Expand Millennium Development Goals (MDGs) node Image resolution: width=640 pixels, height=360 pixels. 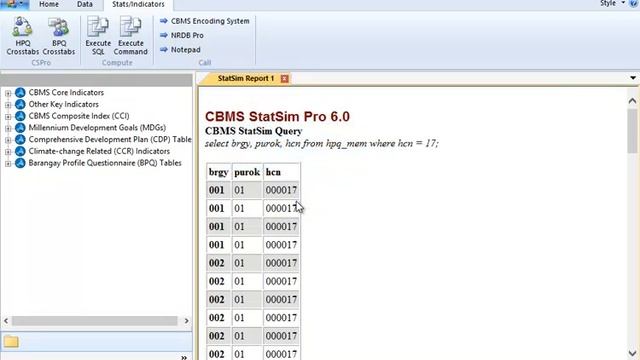(x=8, y=128)
